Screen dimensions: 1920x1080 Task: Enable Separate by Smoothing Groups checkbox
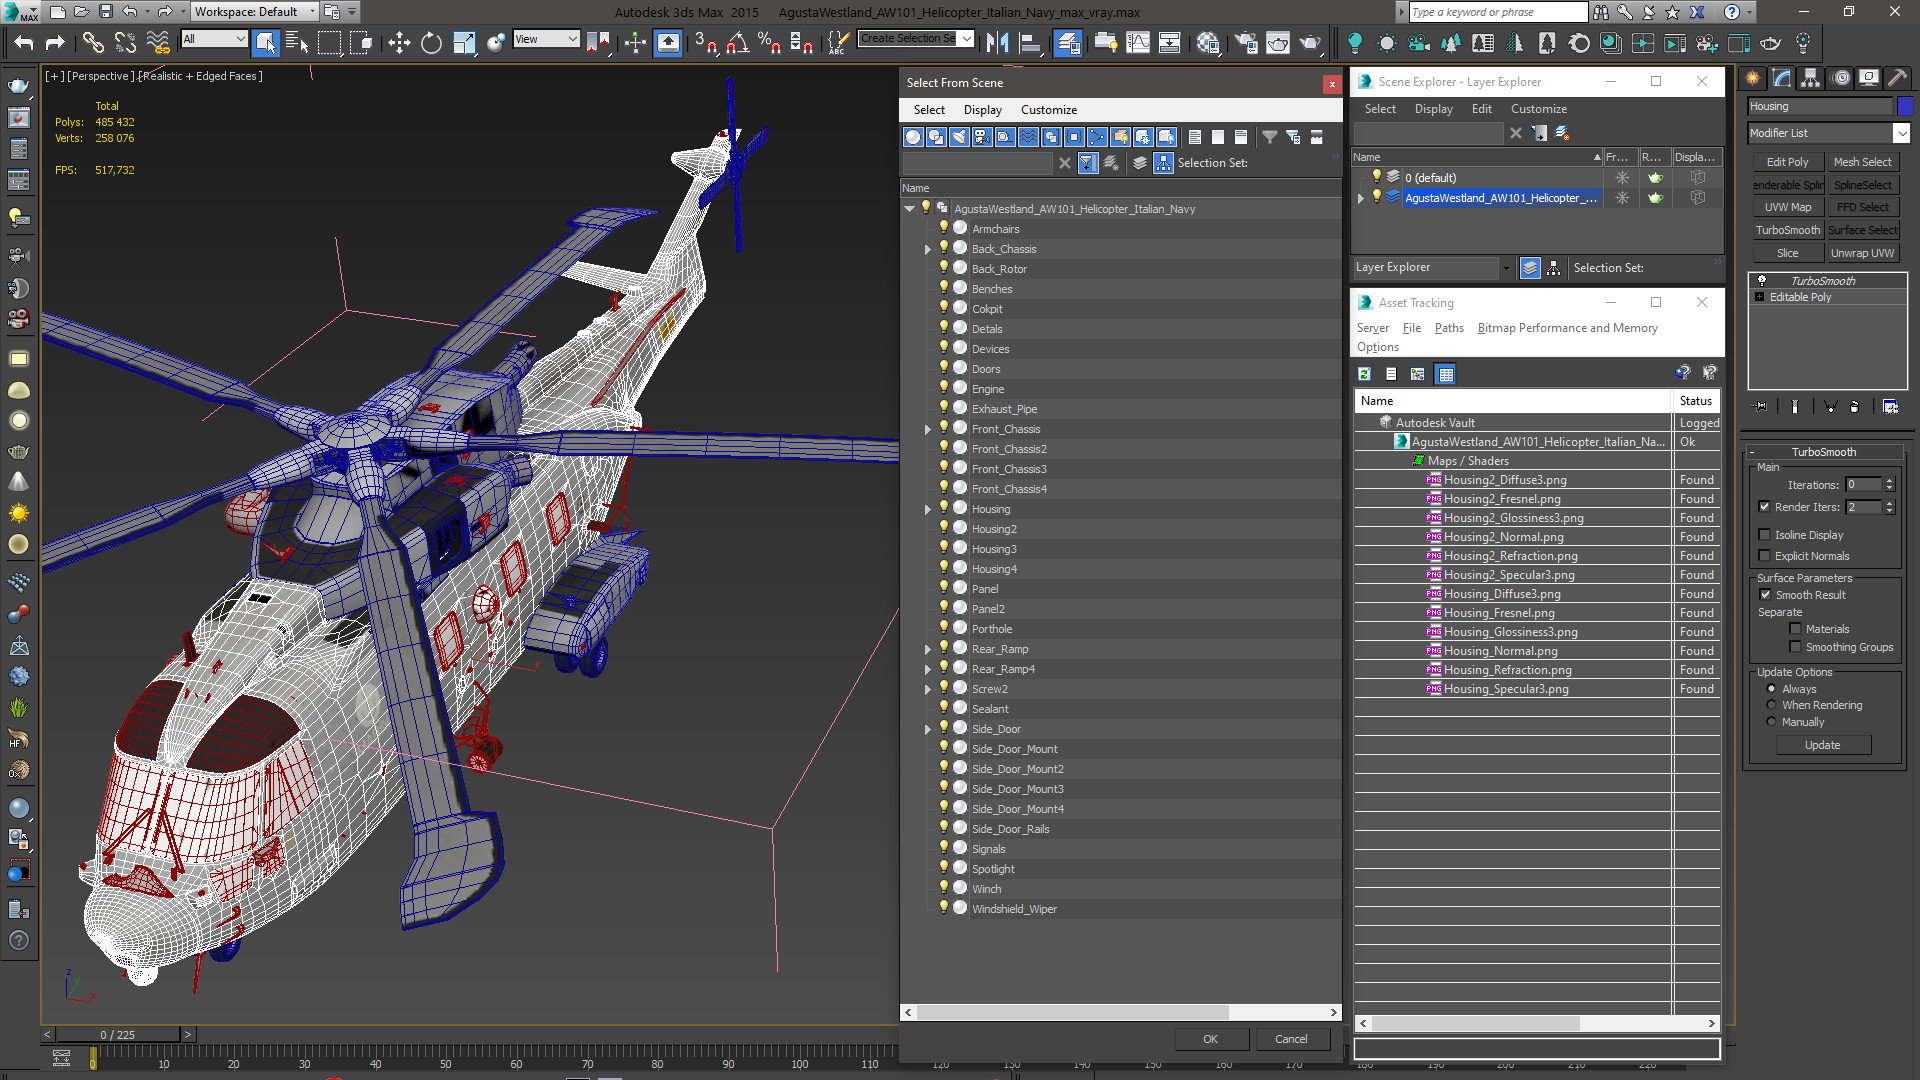tap(1795, 647)
